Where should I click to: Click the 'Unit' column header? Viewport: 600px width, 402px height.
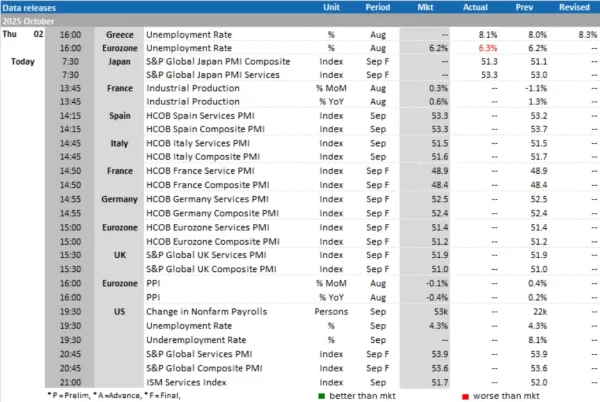331,7
